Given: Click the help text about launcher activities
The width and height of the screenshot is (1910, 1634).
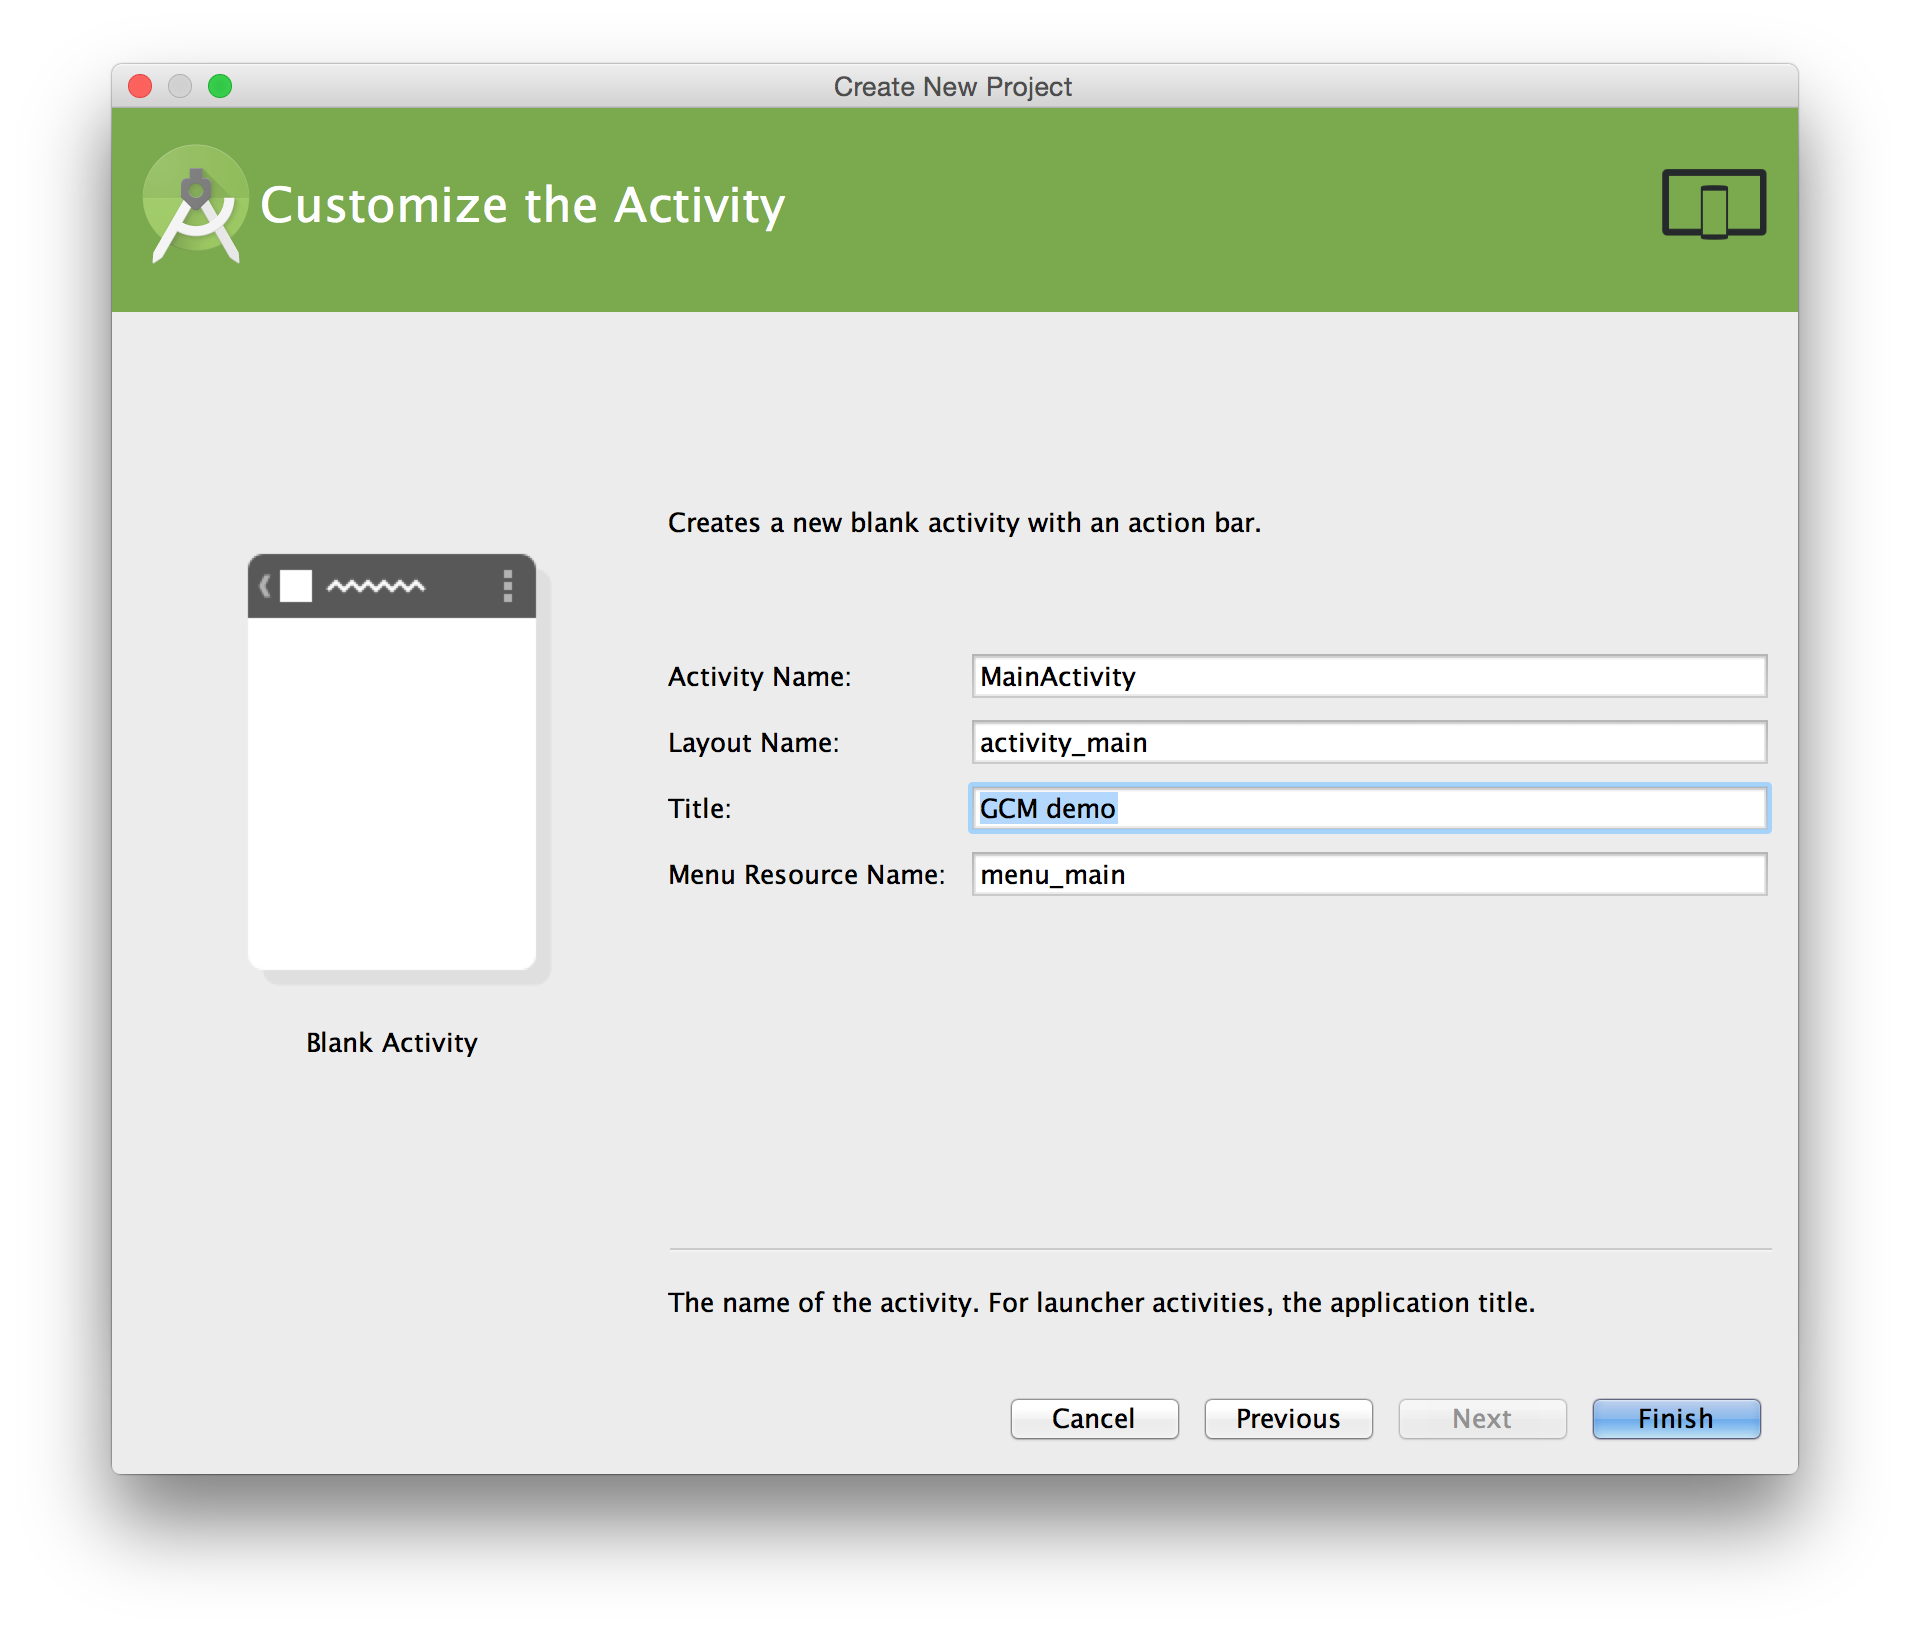Looking at the screenshot, I should [1101, 1303].
